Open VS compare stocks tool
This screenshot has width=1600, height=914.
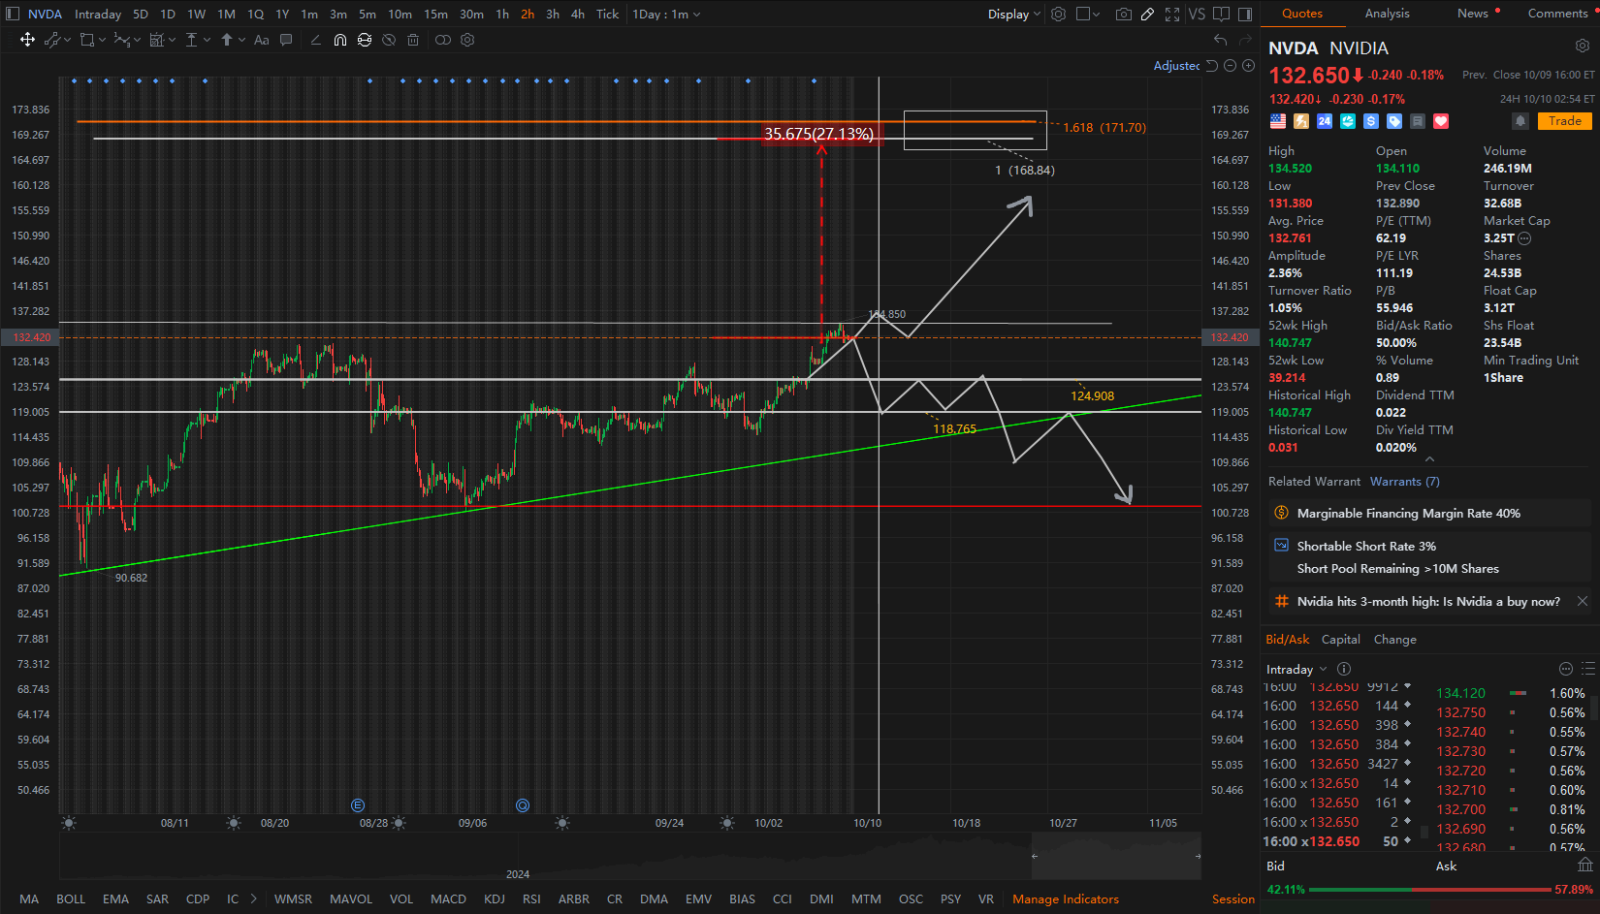1196,14
